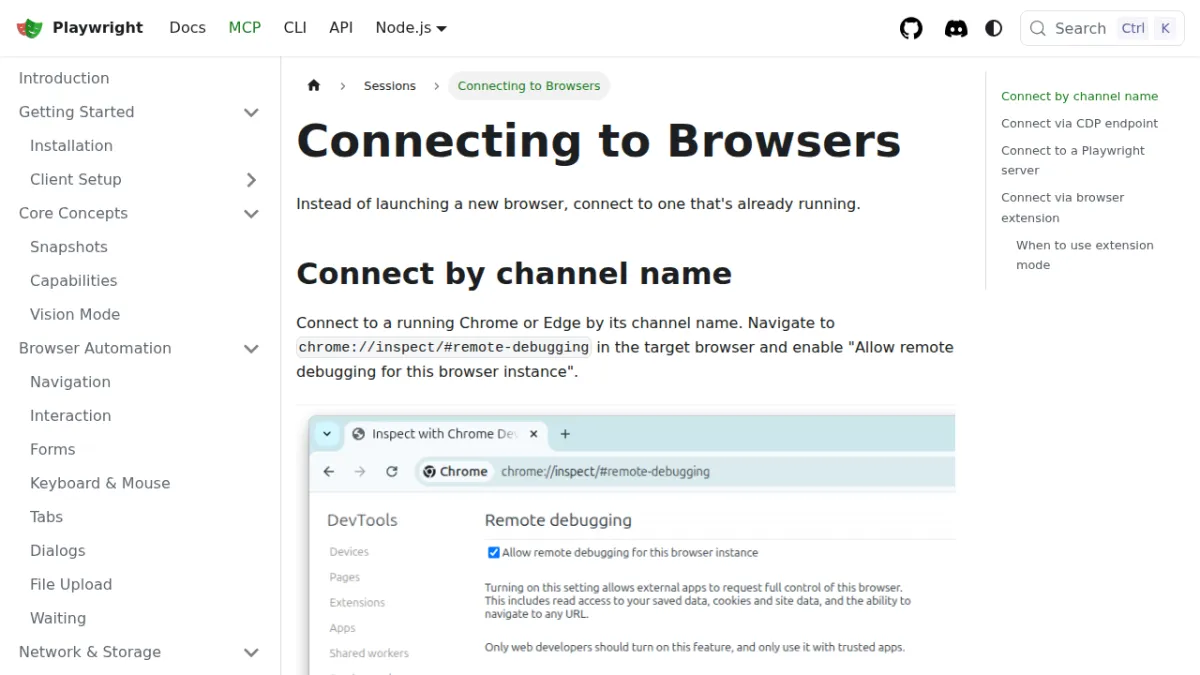Expand the Client Setup section
The width and height of the screenshot is (1200, 675).
pyautogui.click(x=251, y=179)
